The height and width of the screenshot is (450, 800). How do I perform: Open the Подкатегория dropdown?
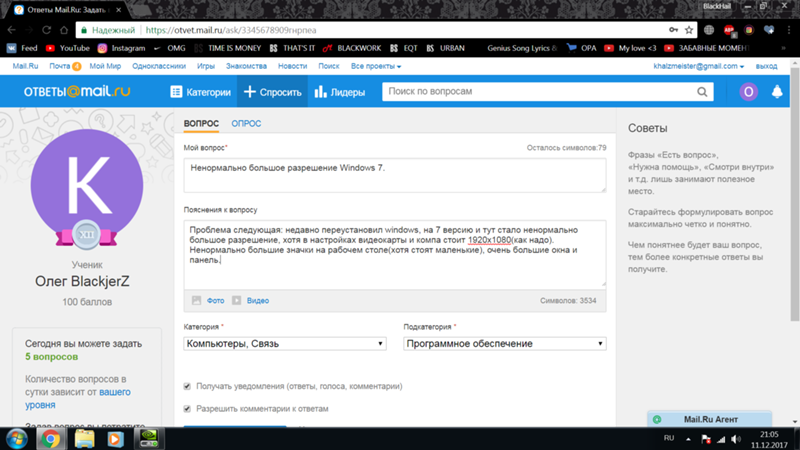[505, 343]
